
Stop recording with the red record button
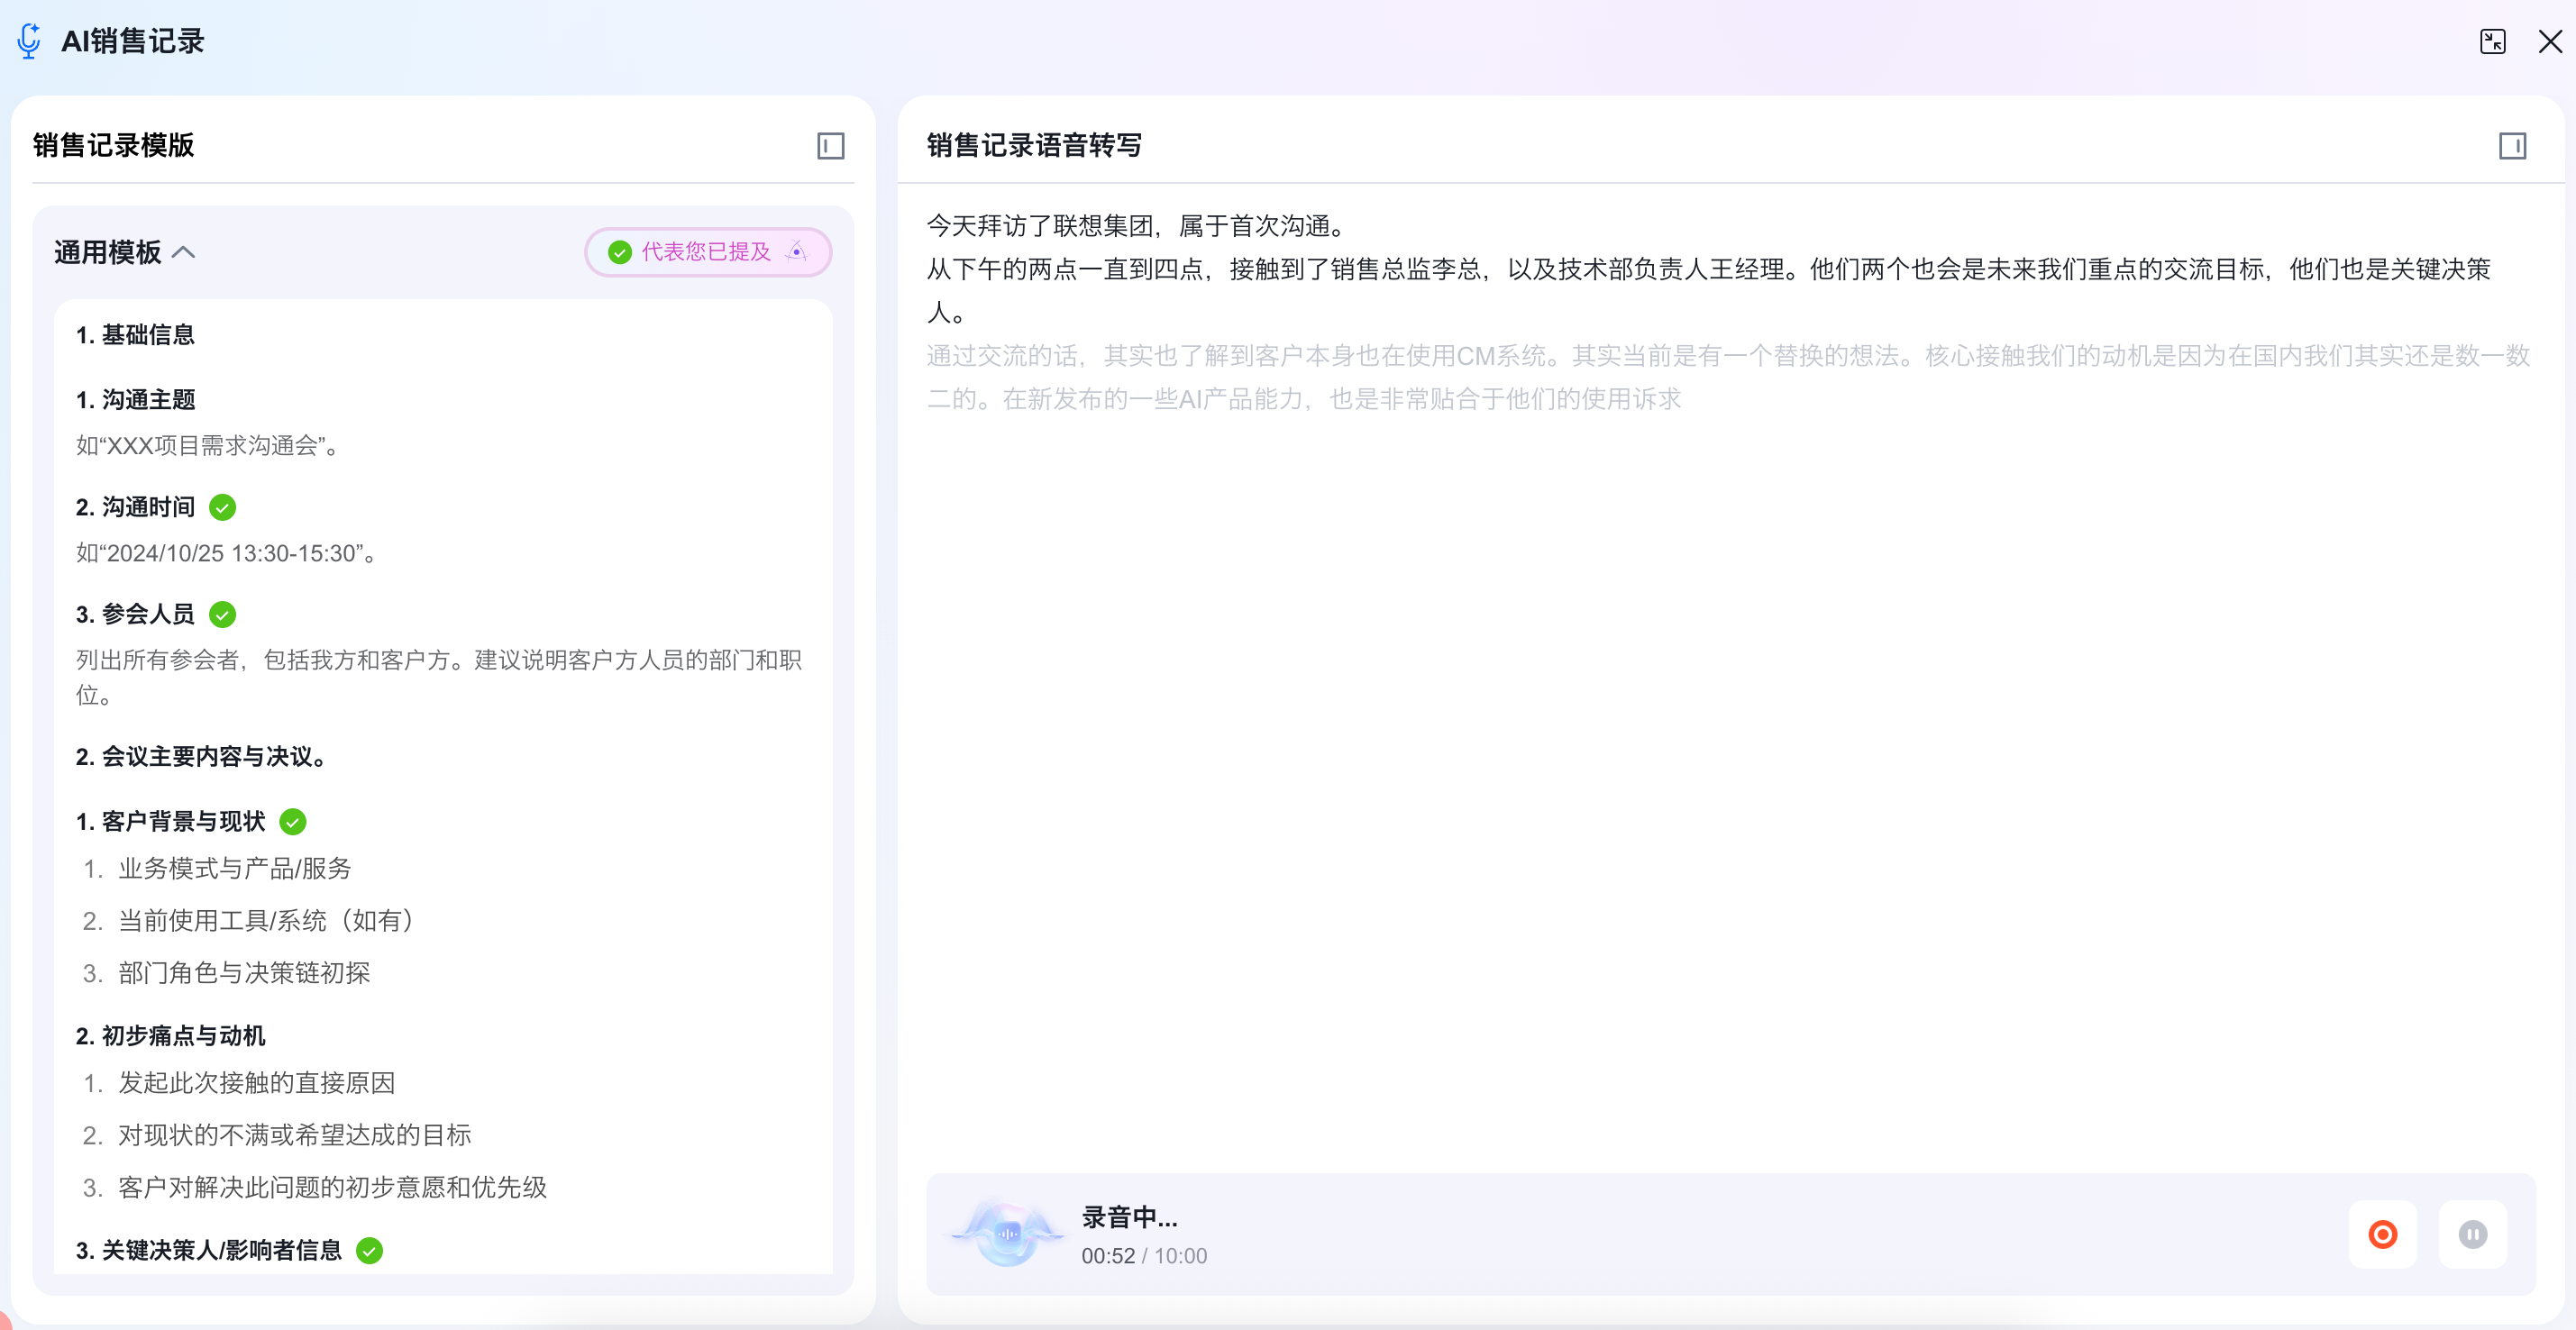2382,1234
